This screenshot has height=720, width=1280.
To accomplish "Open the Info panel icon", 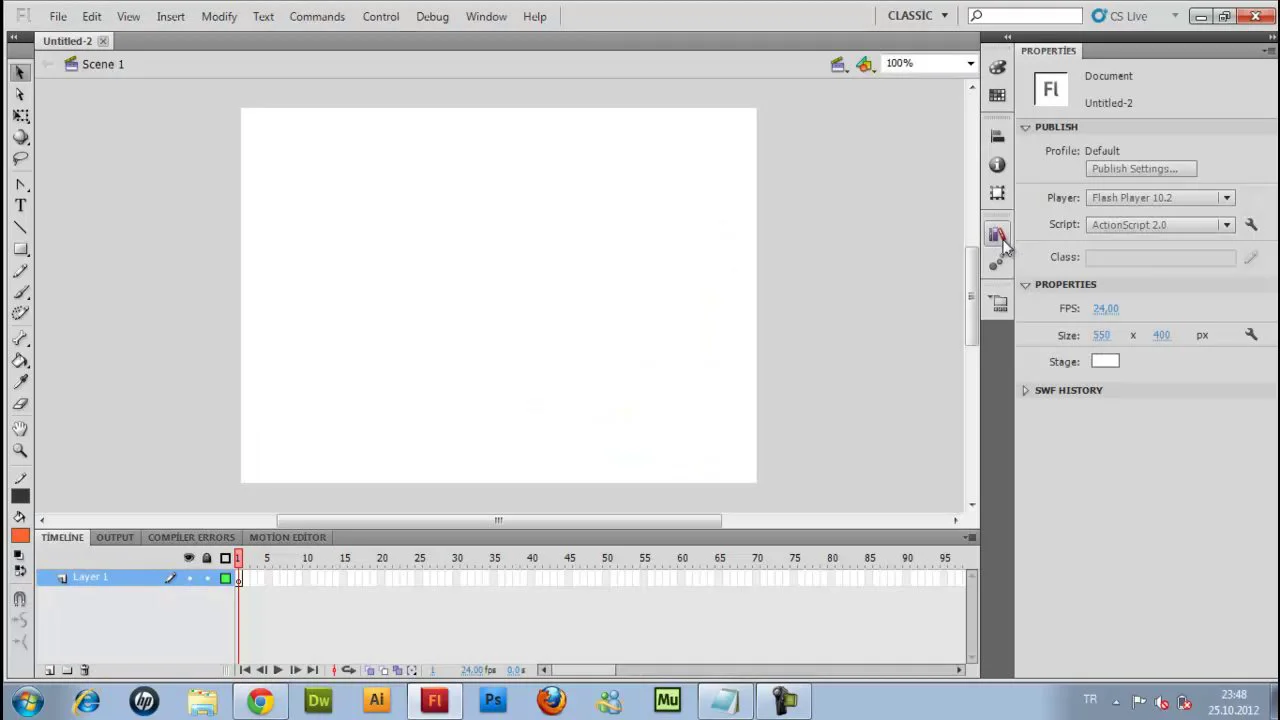I will [997, 165].
